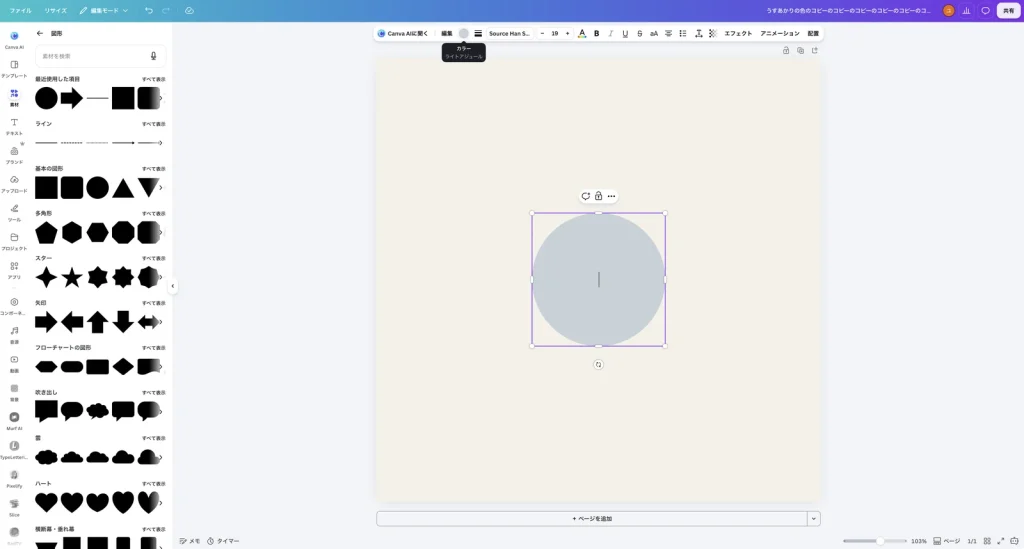The width and height of the screenshot is (1024, 549).
Task: Toggle underline text formatting
Action: pos(625,33)
